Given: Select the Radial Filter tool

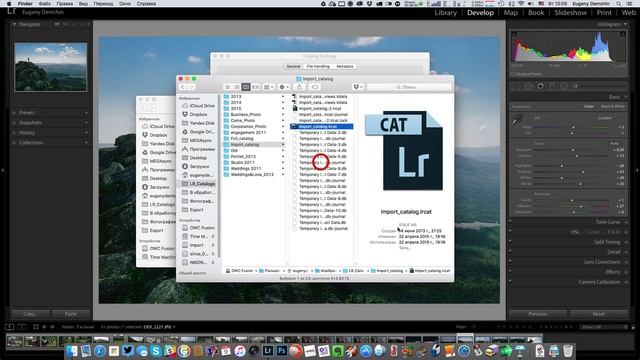Looking at the screenshot, I should coord(564,86).
